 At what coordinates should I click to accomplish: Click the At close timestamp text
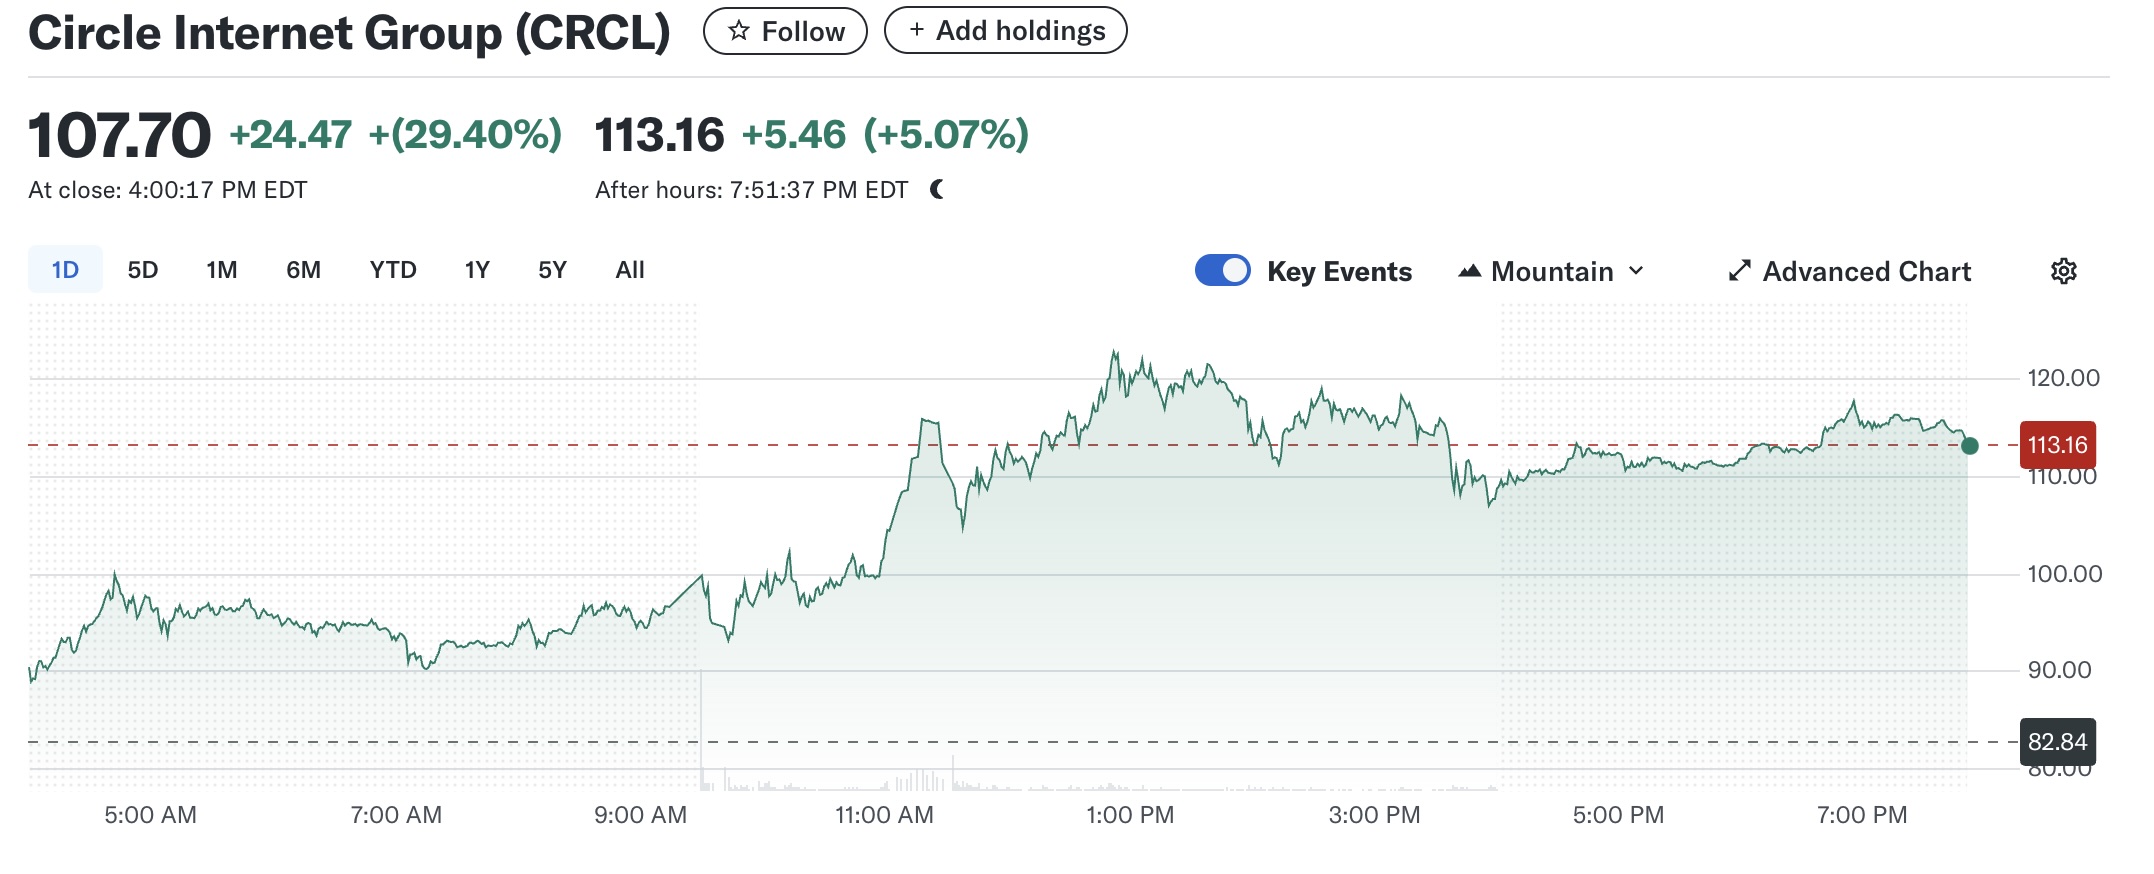pos(167,190)
